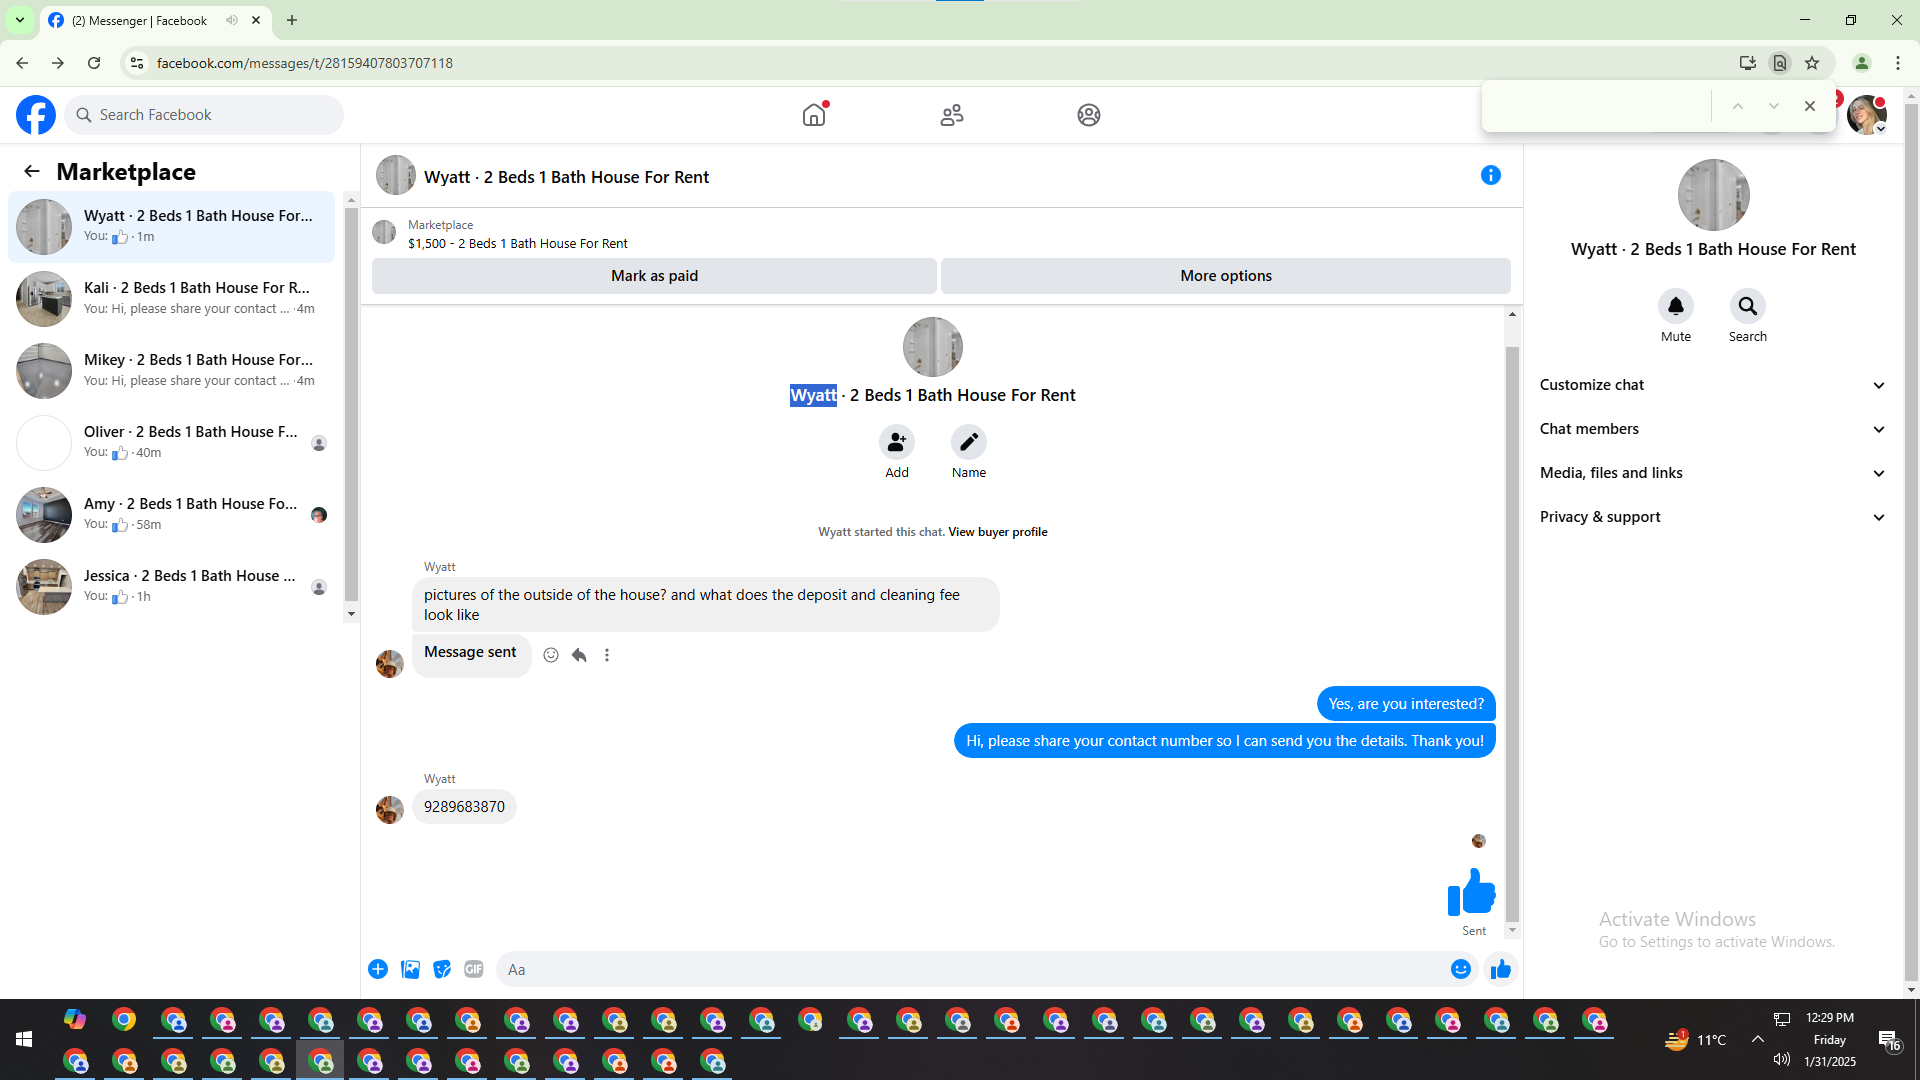Image resolution: width=1920 pixels, height=1080 pixels.
Task: Click More options button
Action: 1226,276
